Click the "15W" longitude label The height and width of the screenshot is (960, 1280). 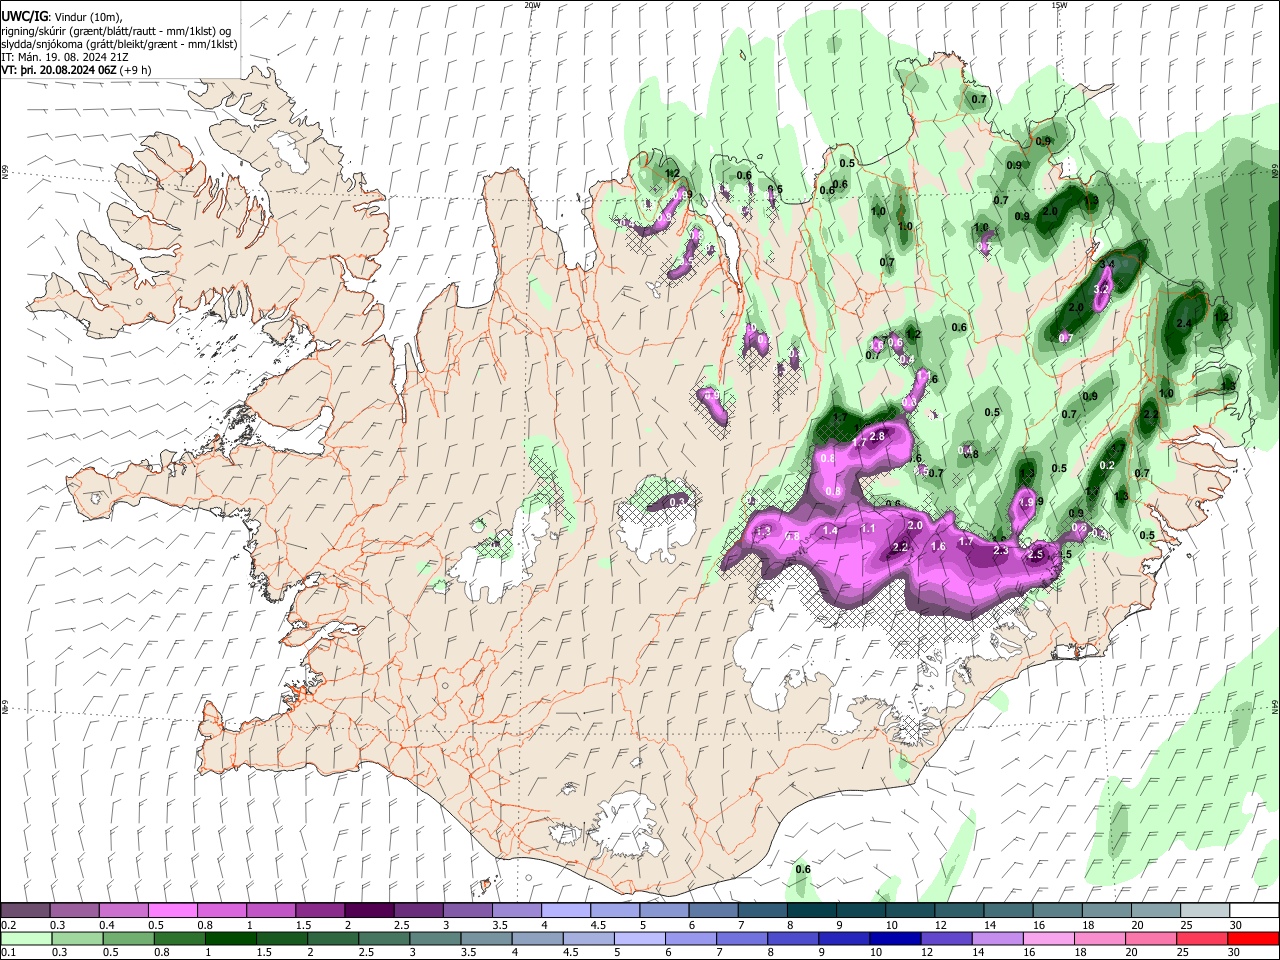pyautogui.click(x=1058, y=5)
